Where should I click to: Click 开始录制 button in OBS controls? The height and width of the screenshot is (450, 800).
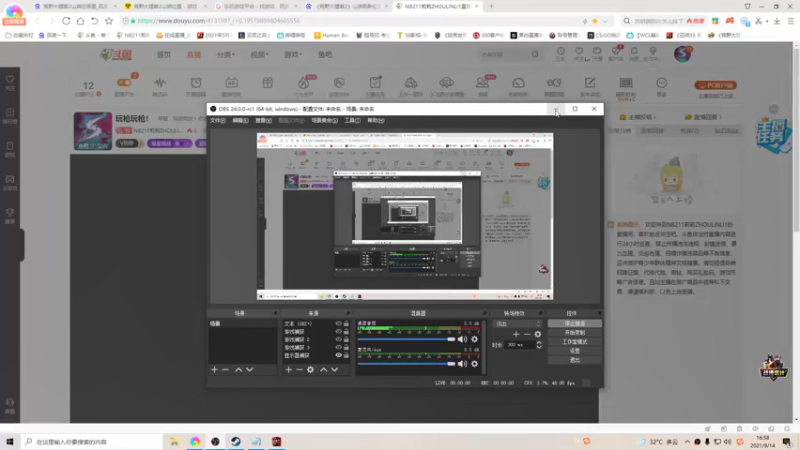(574, 333)
